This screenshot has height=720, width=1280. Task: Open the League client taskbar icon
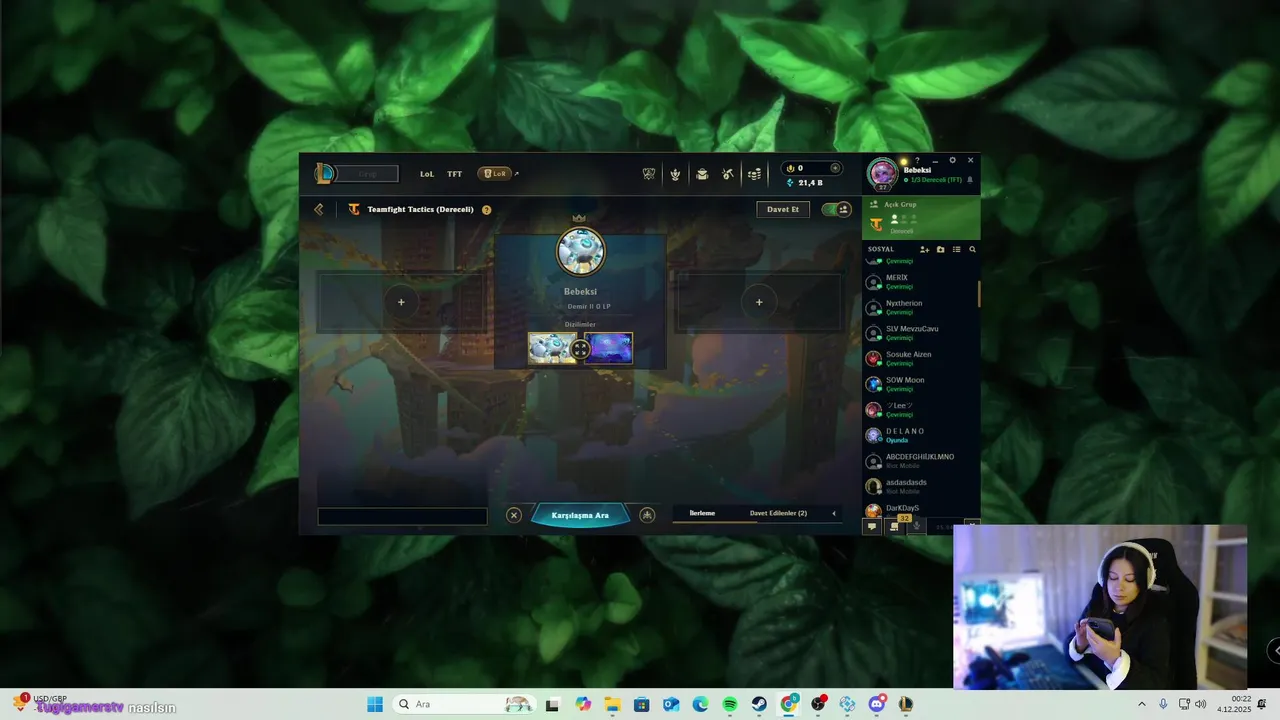906,704
